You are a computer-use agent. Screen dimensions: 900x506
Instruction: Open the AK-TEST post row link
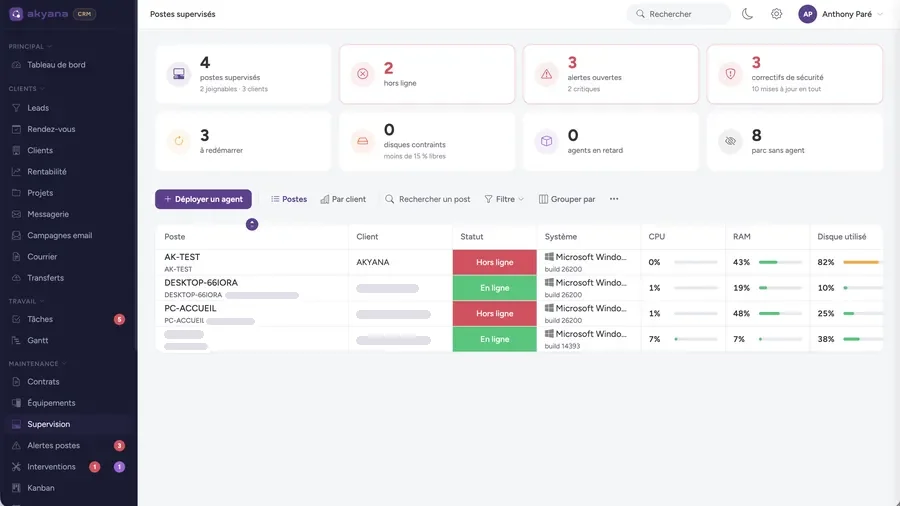point(182,257)
